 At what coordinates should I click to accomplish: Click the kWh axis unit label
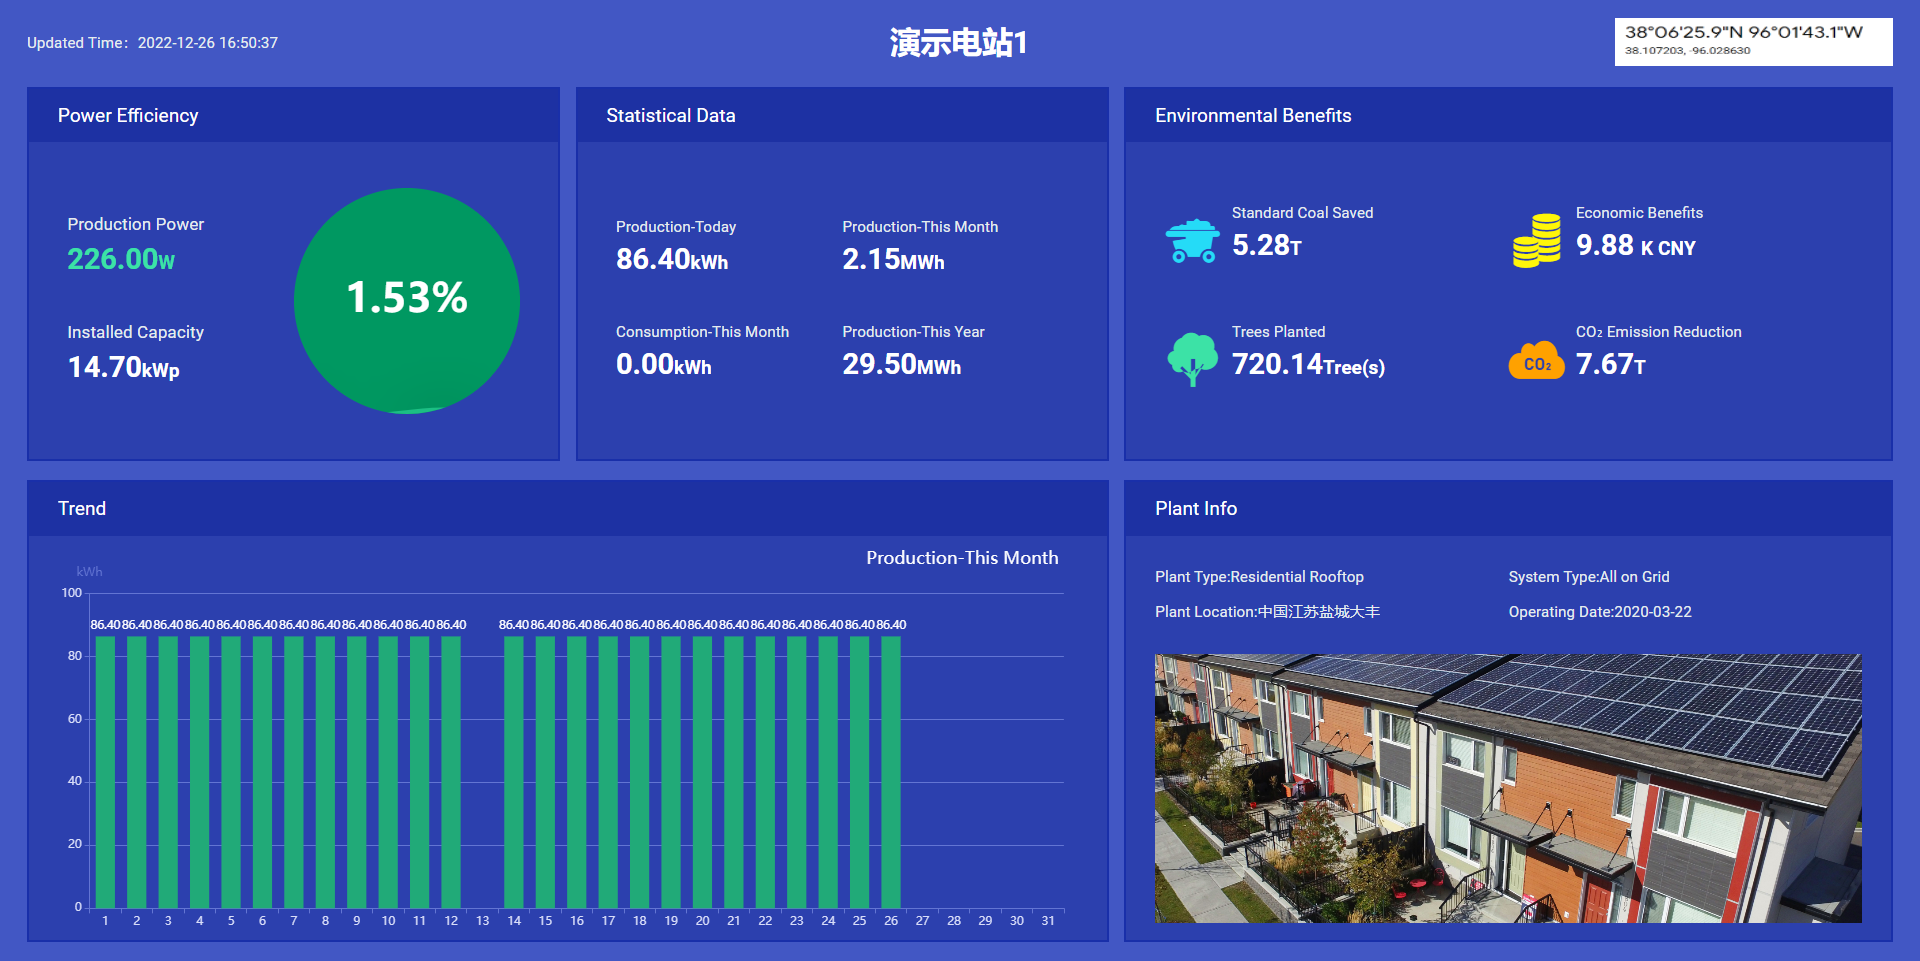(x=89, y=572)
